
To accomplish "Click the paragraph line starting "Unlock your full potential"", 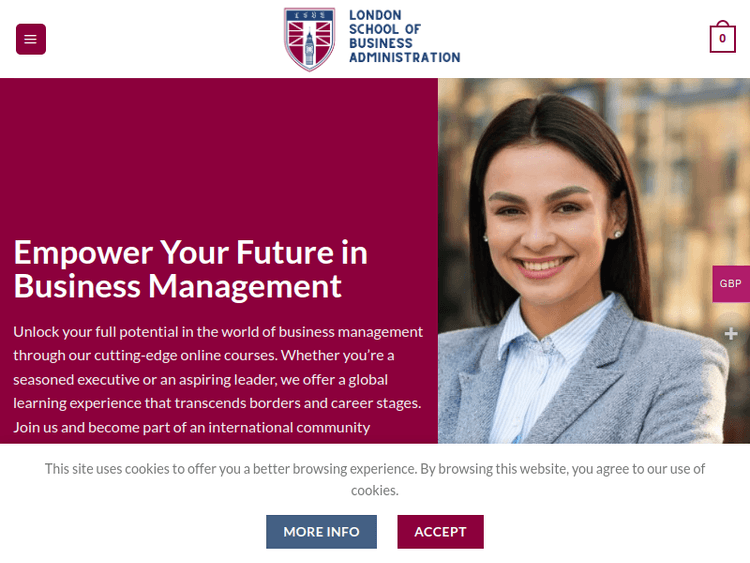I will point(218,332).
